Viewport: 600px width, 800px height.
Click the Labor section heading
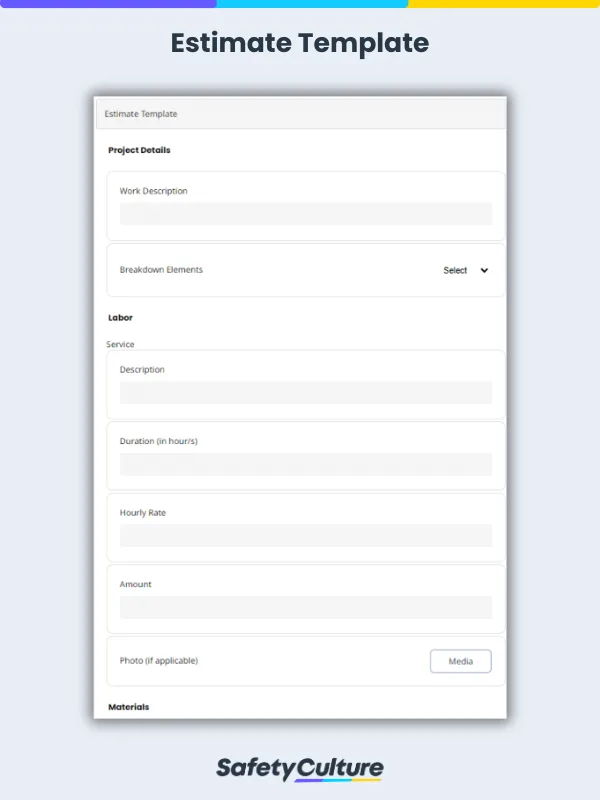(x=120, y=317)
